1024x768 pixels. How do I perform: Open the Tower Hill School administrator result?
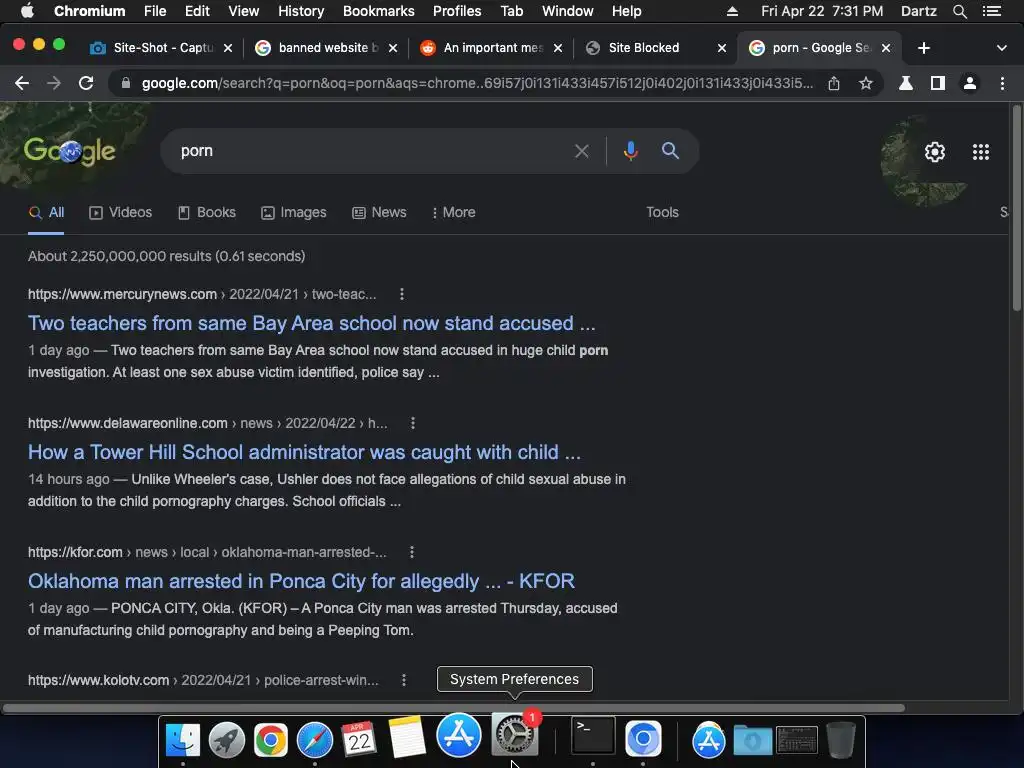pyautogui.click(x=304, y=453)
